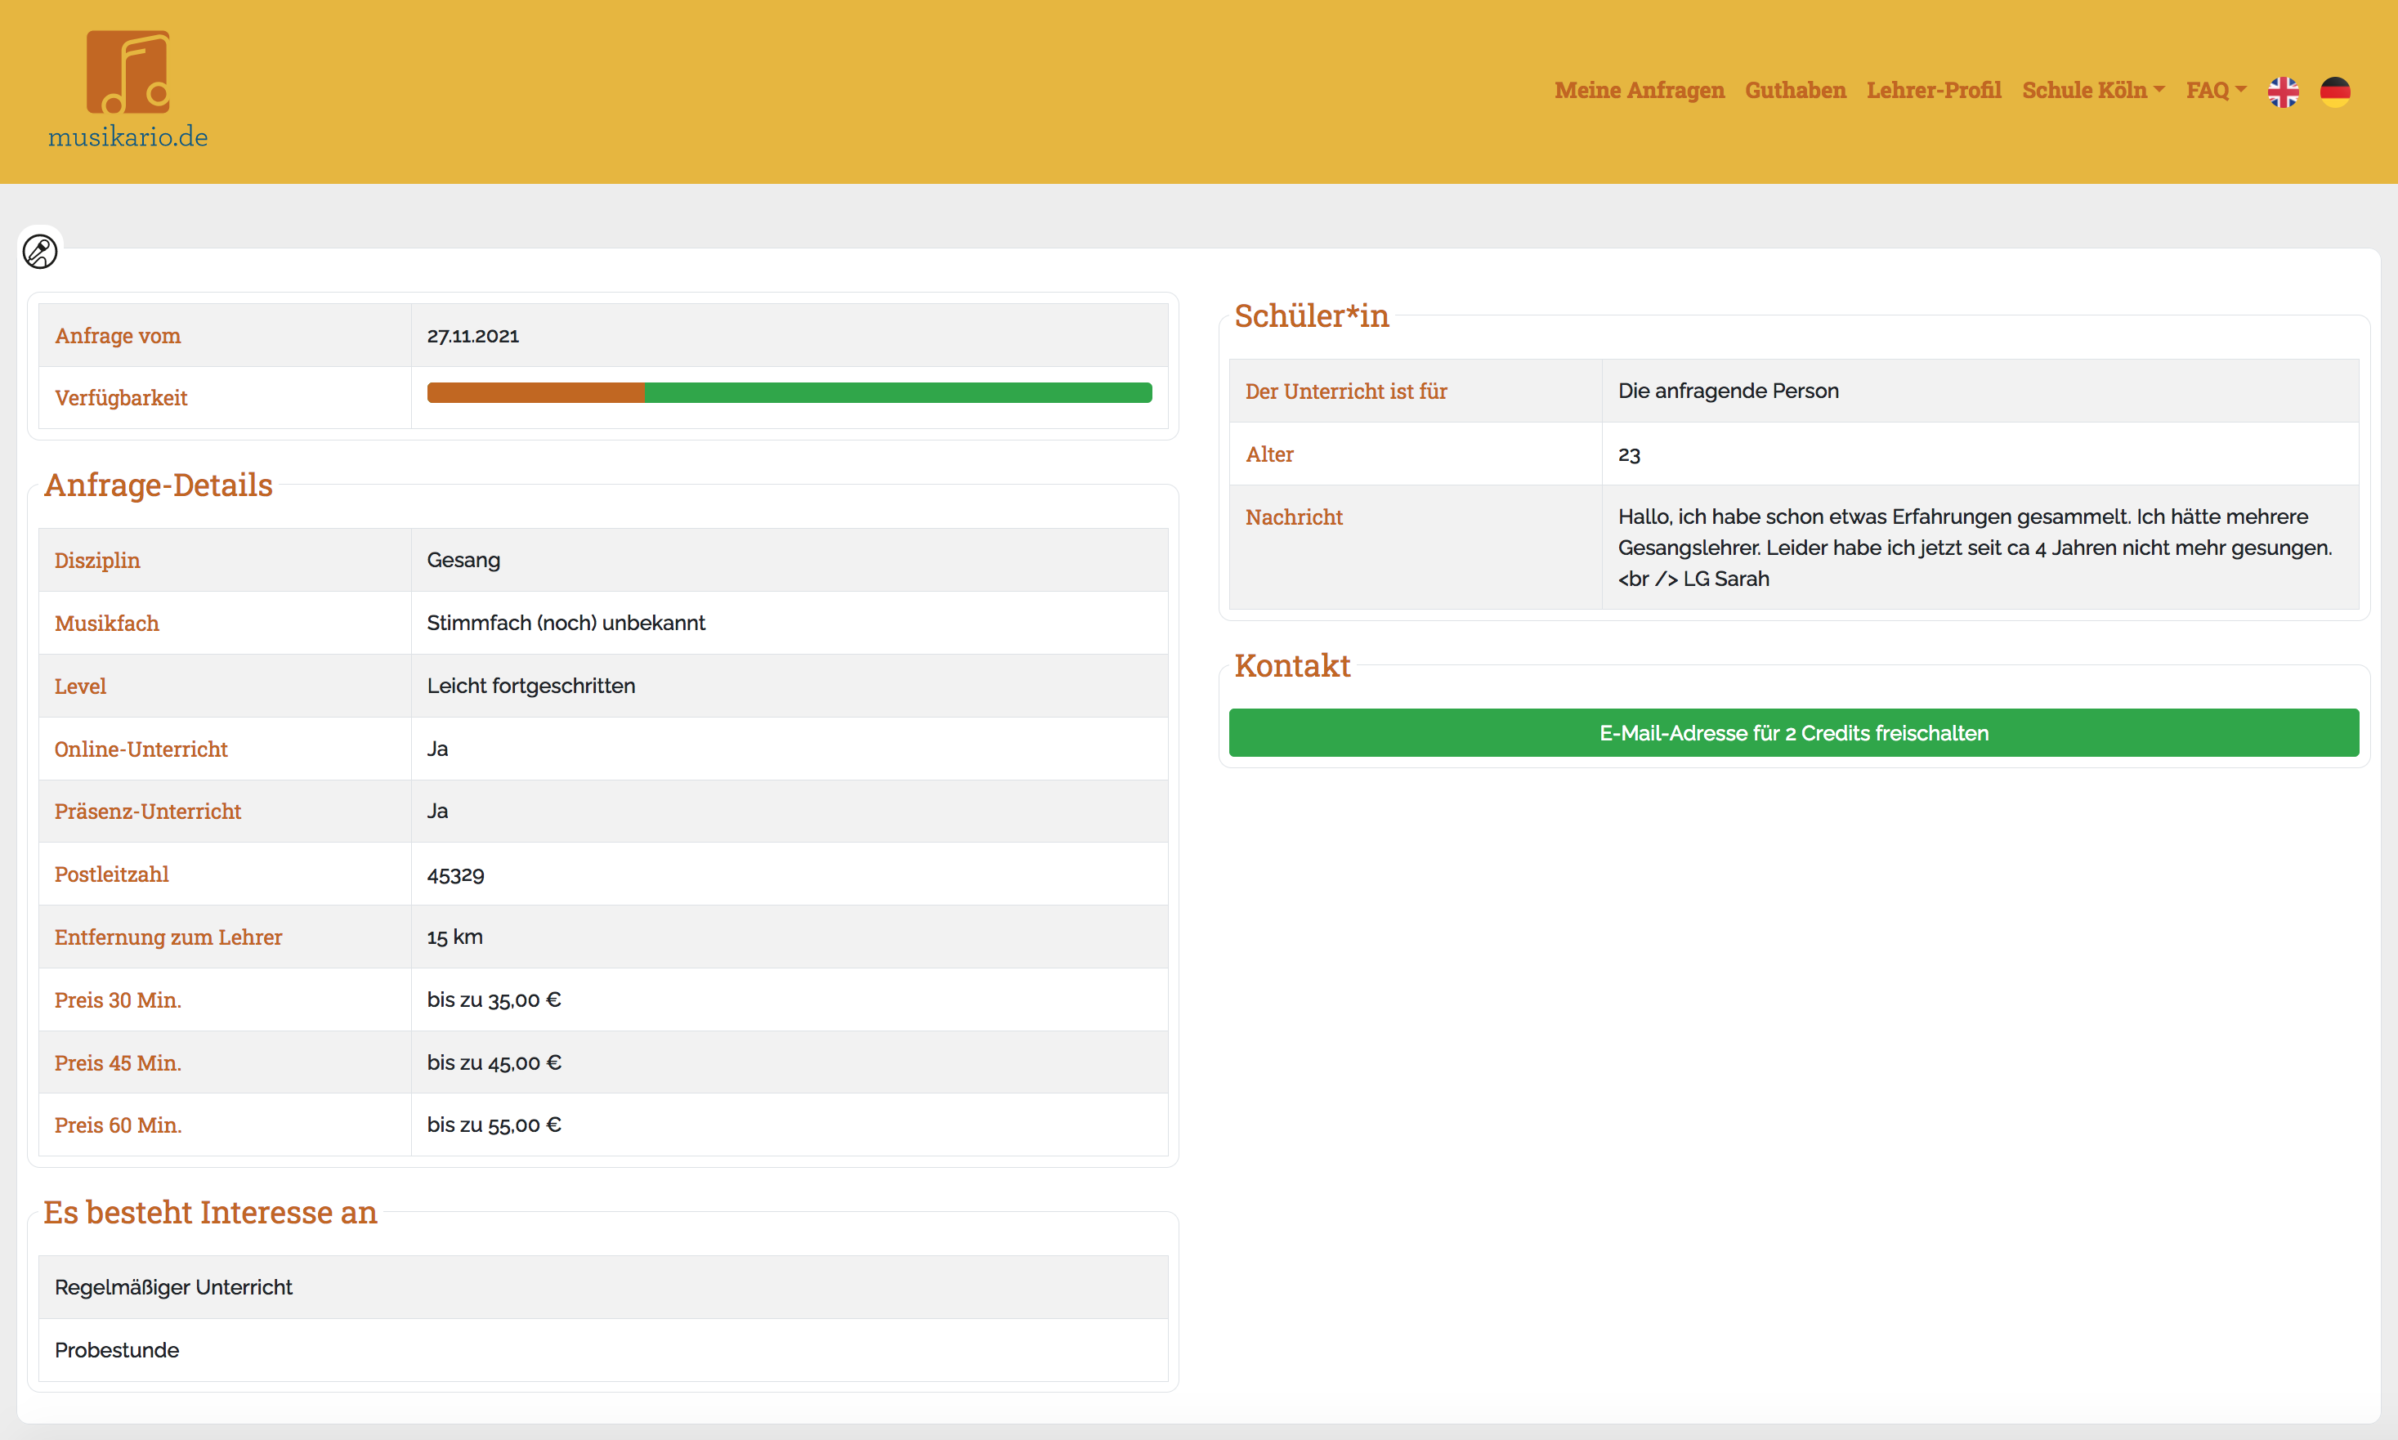Click the Probestunde row
This screenshot has height=1440, width=2398.
(x=603, y=1350)
